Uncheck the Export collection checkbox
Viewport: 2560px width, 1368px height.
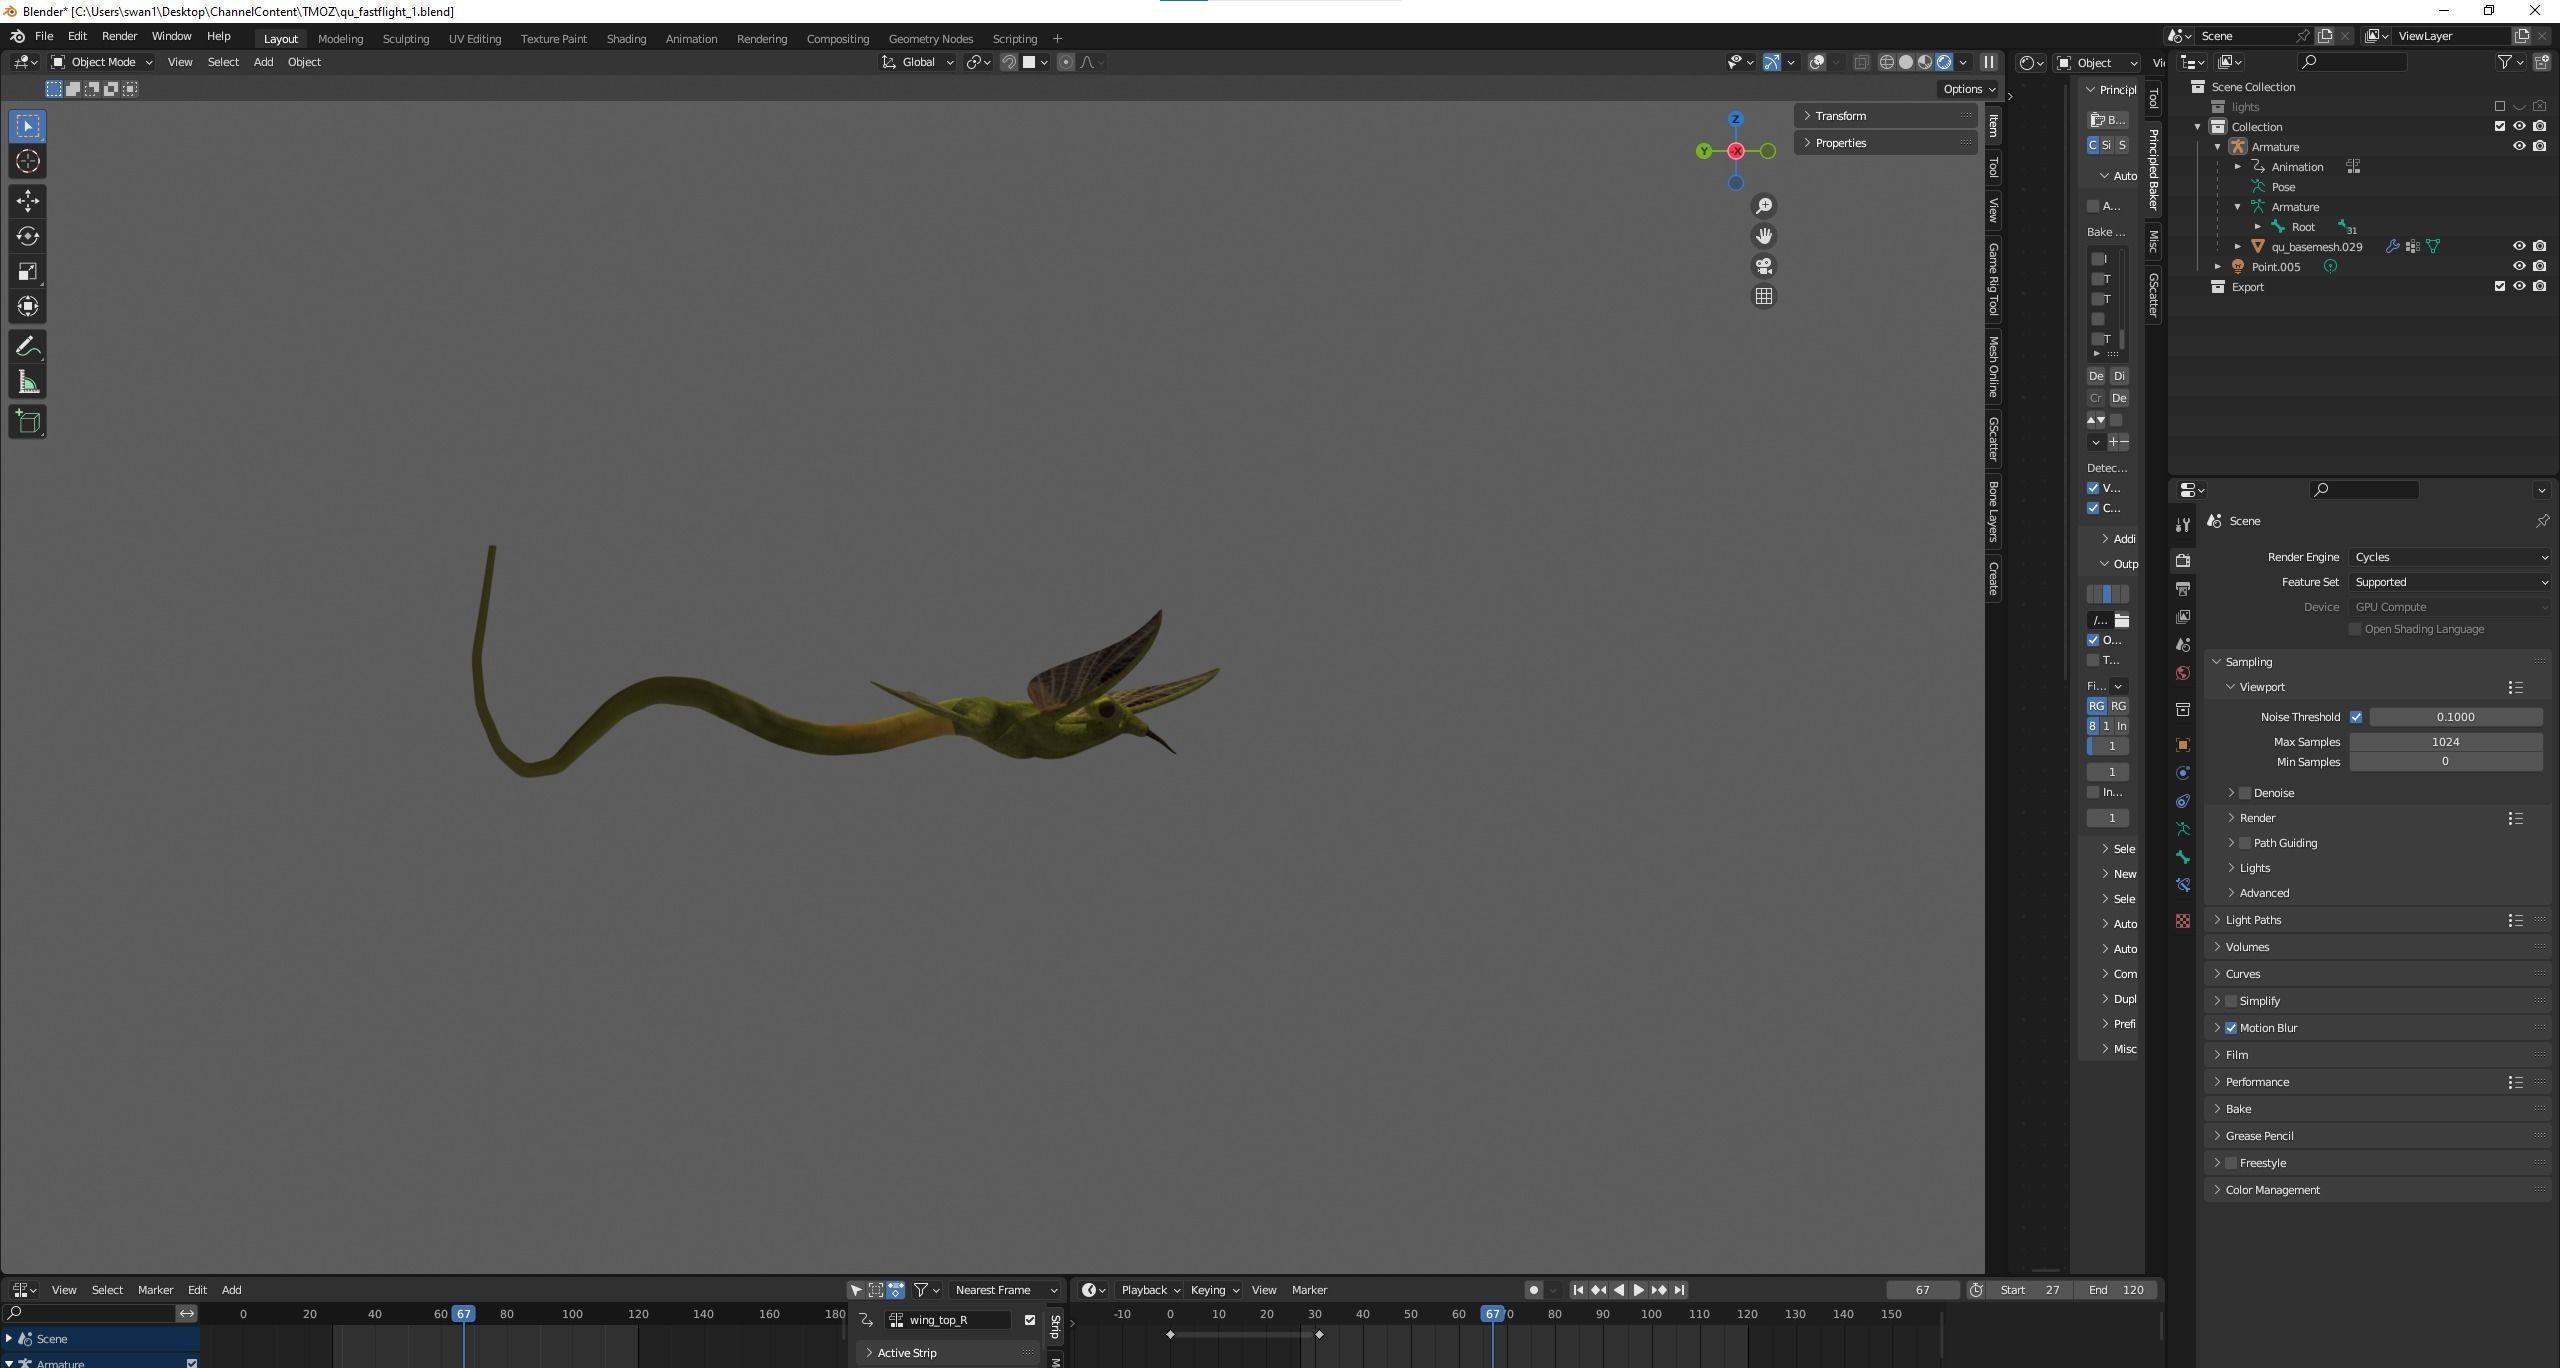pyautogui.click(x=2500, y=287)
